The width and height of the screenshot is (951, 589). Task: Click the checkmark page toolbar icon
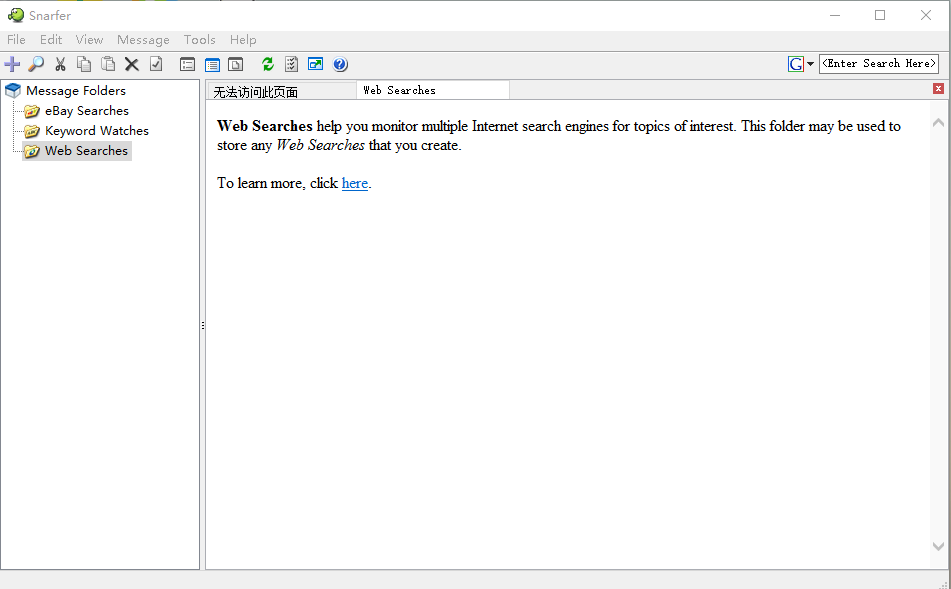coord(156,64)
